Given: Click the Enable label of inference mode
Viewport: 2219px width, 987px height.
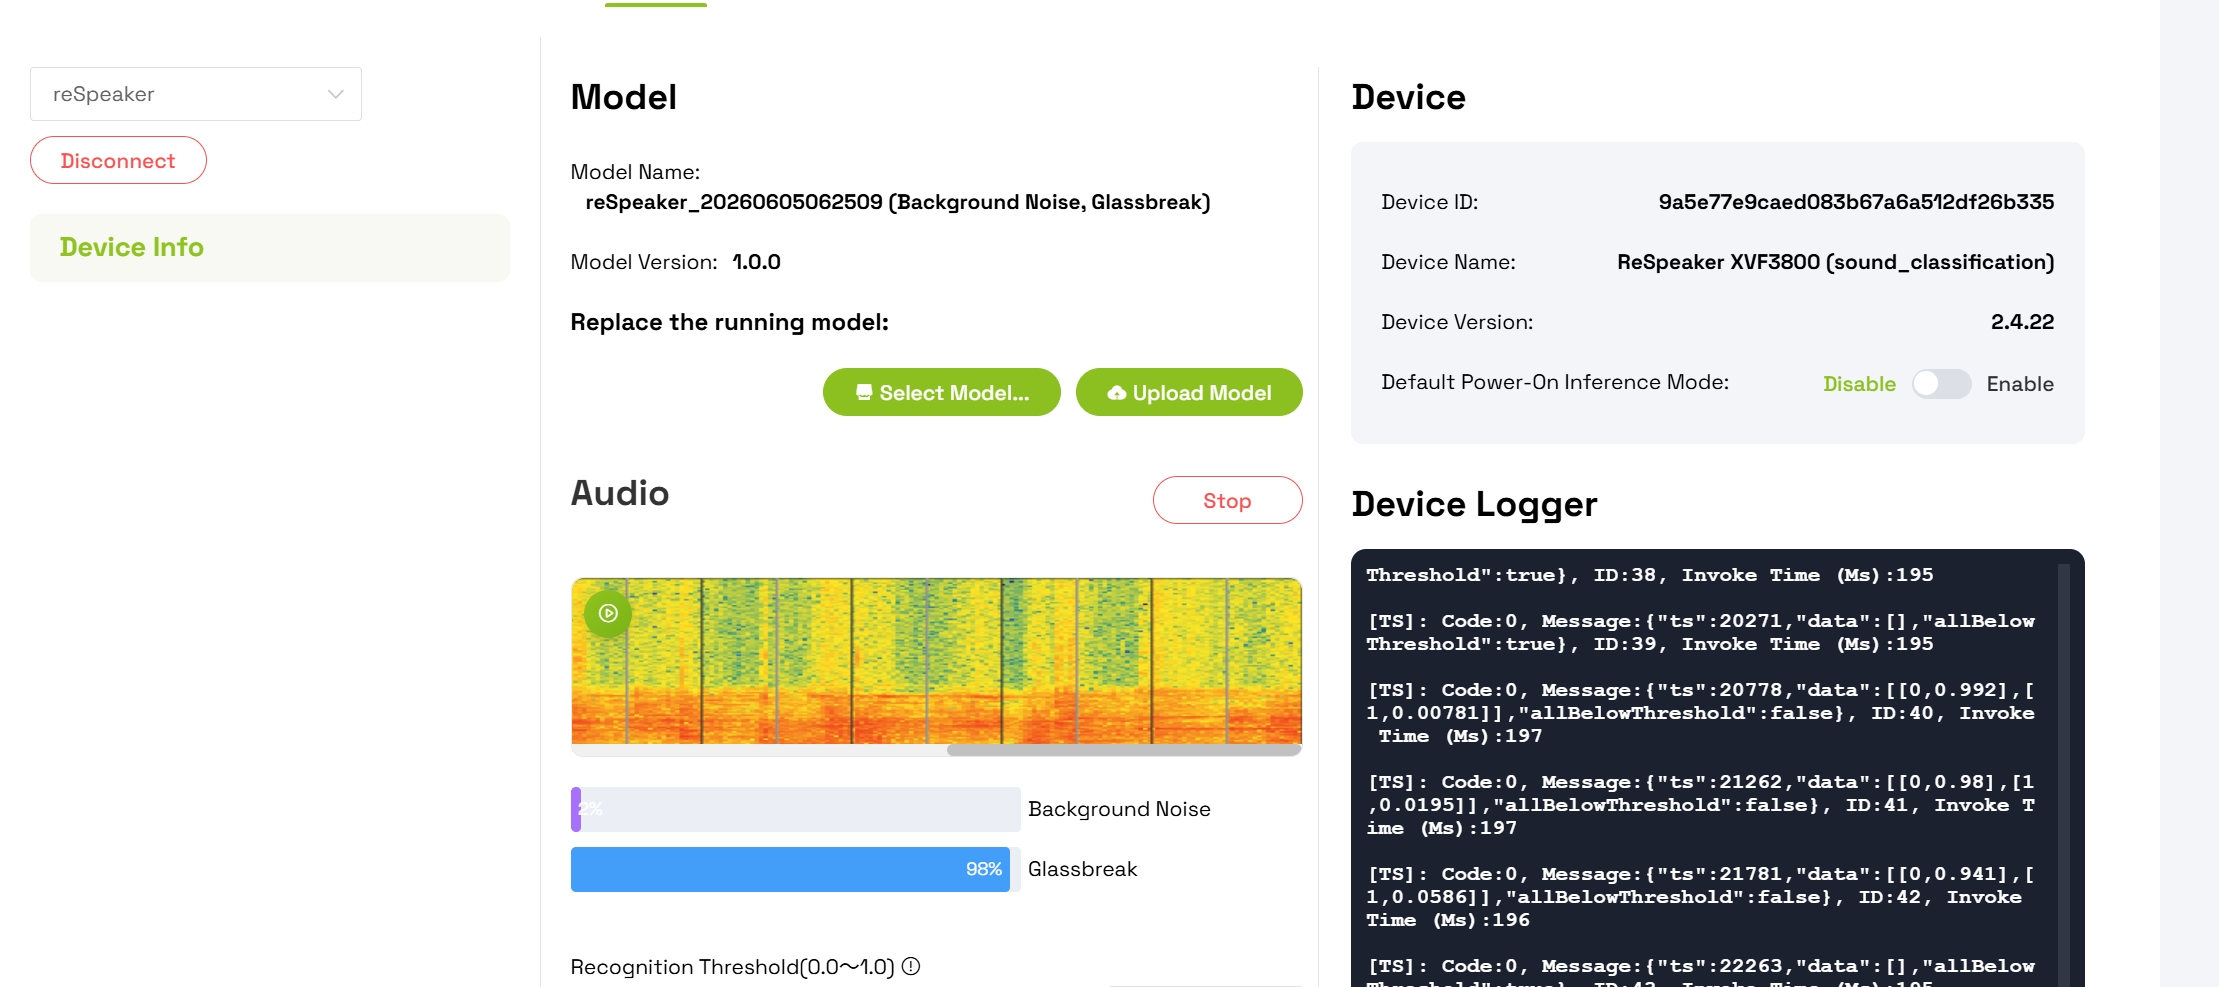Looking at the screenshot, I should click(x=2020, y=384).
